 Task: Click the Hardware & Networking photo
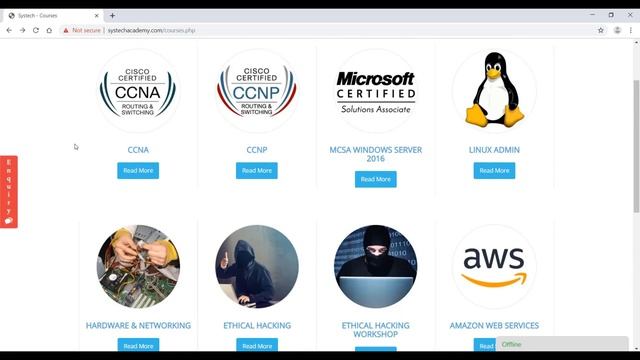pos(138,266)
